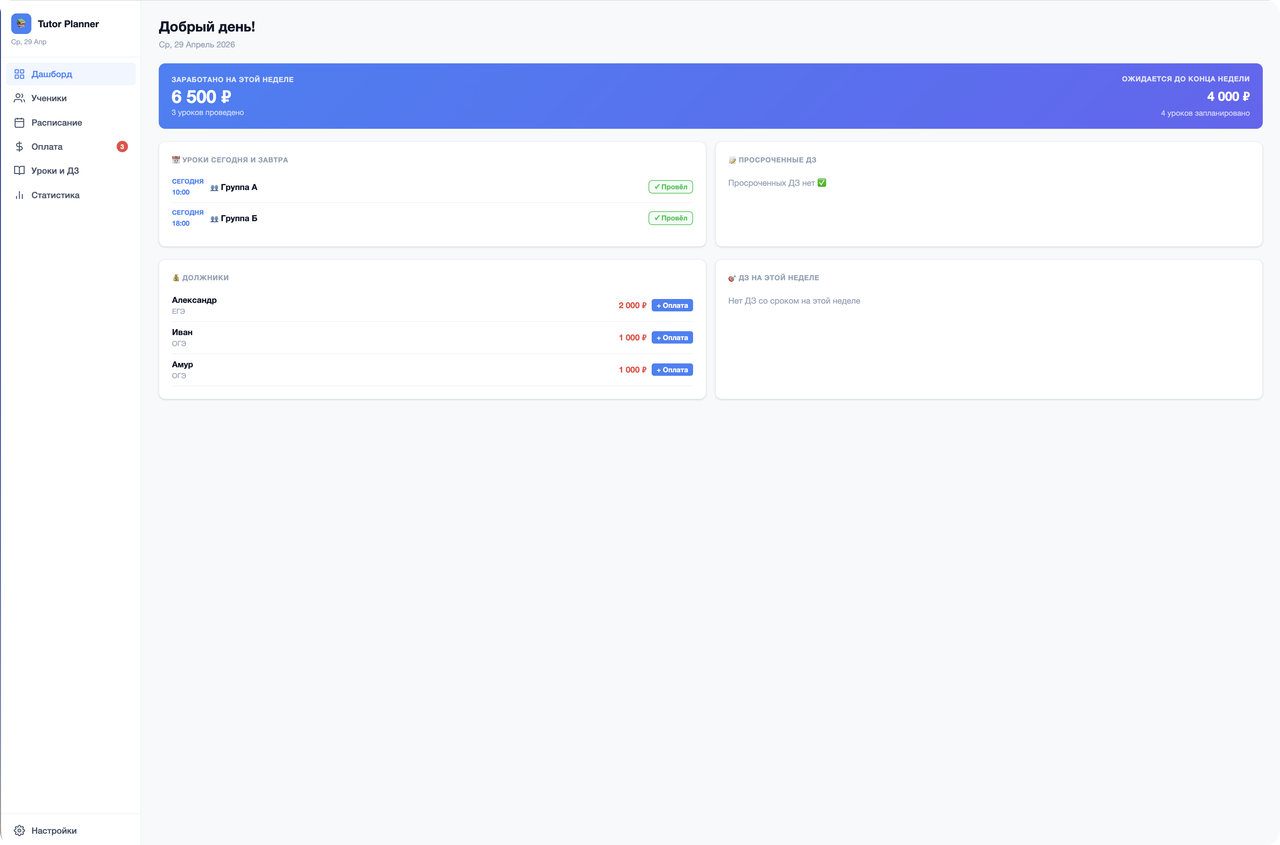The image size is (1280, 845).
Task: Click the Ср, 29 Апр sidebar date
Action: click(x=29, y=42)
